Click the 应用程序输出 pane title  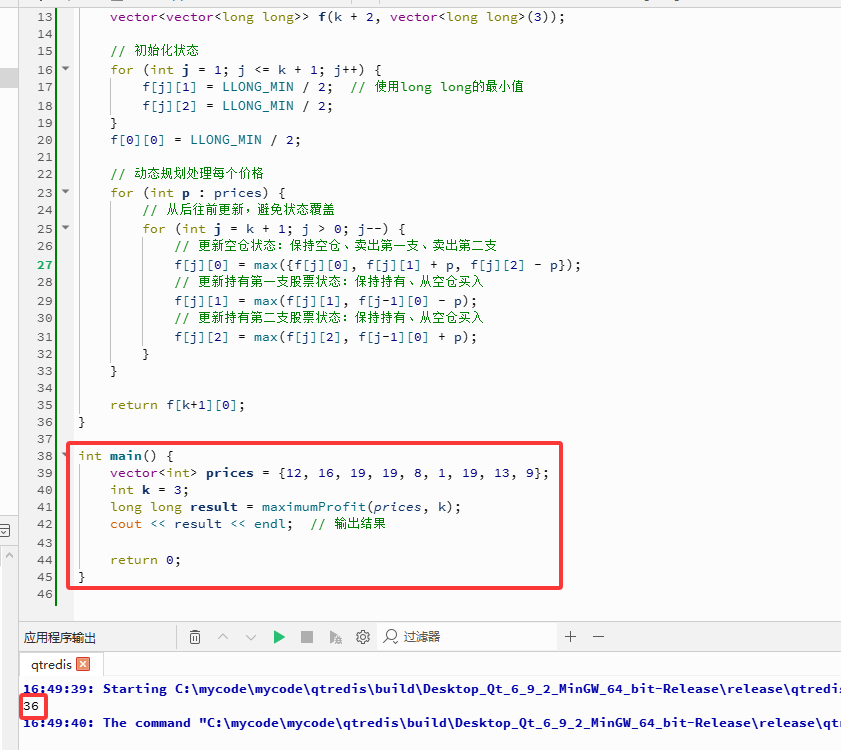(x=60, y=637)
